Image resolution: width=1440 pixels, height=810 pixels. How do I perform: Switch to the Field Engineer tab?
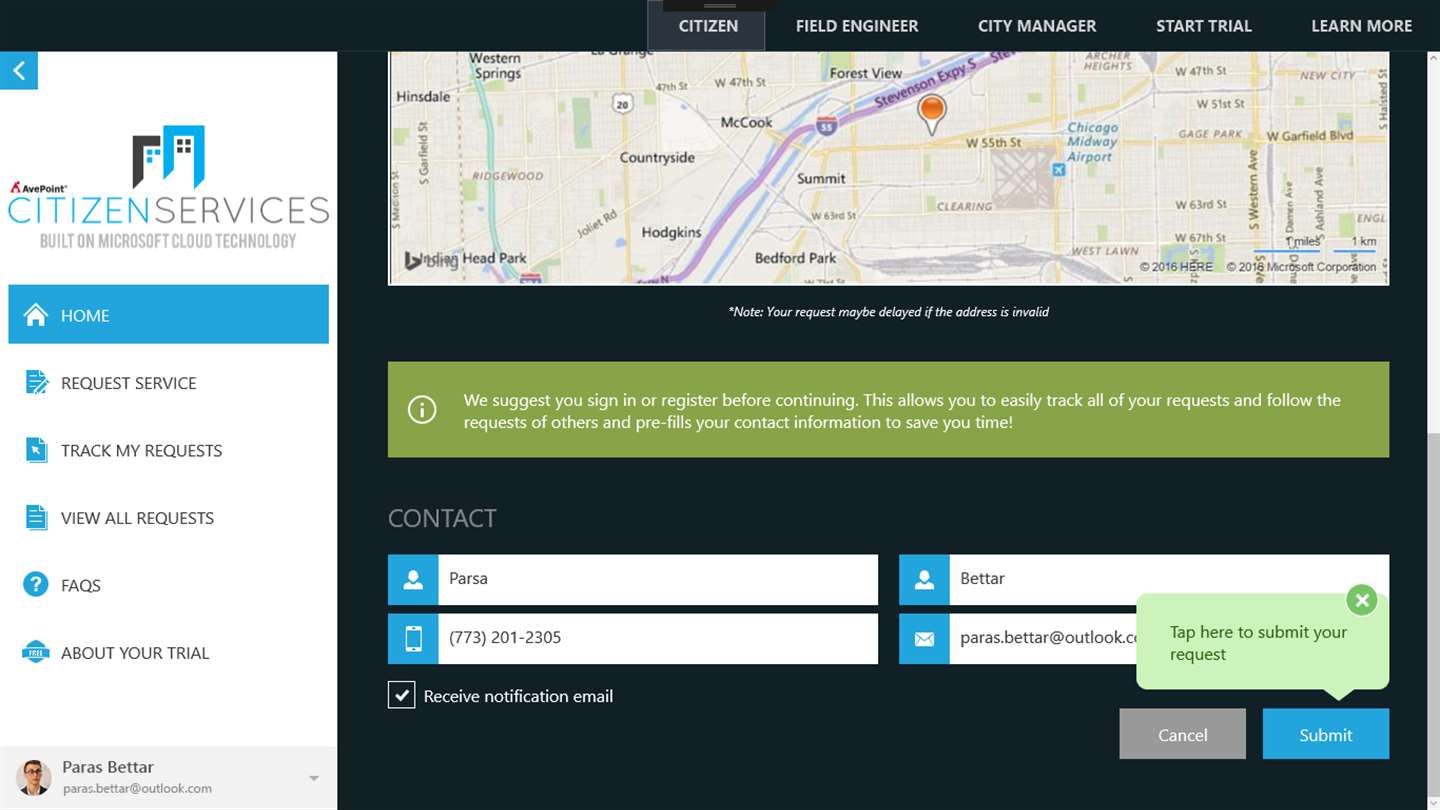(x=857, y=26)
